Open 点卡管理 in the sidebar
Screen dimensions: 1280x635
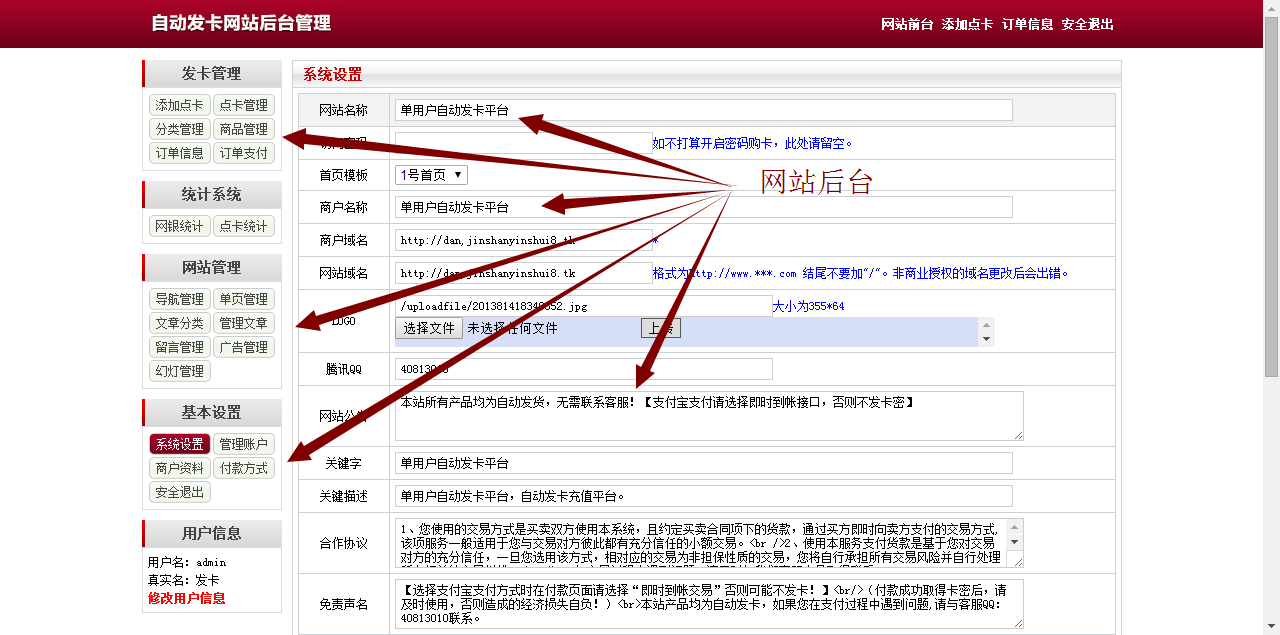[x=244, y=105]
